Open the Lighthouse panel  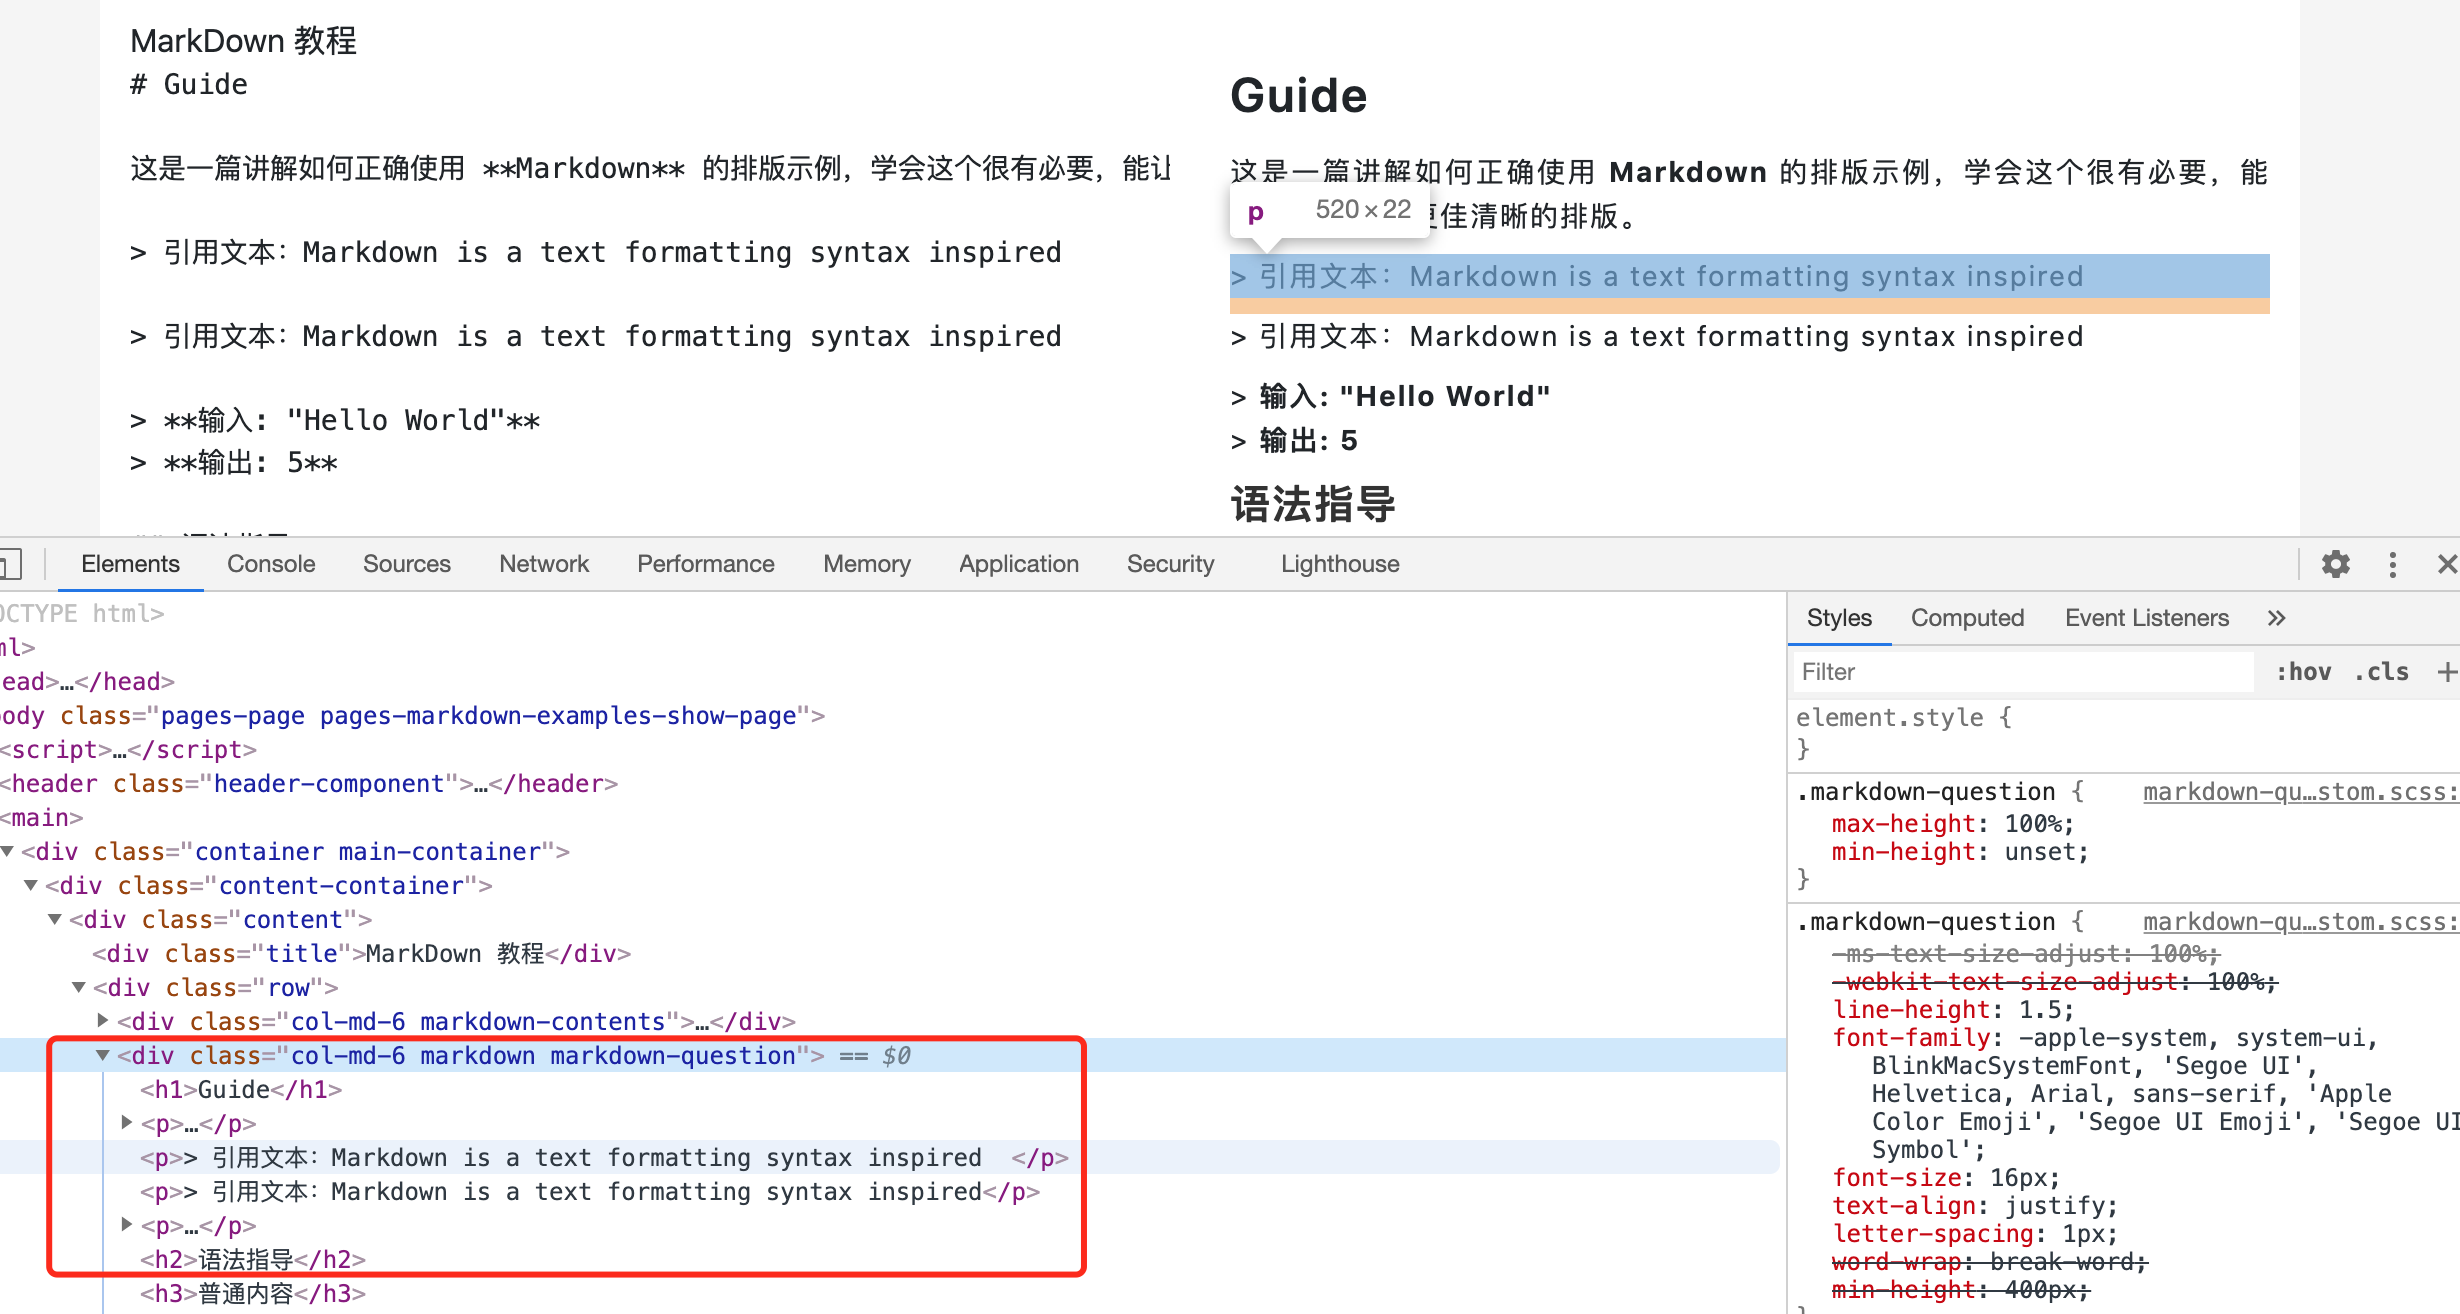(1338, 563)
